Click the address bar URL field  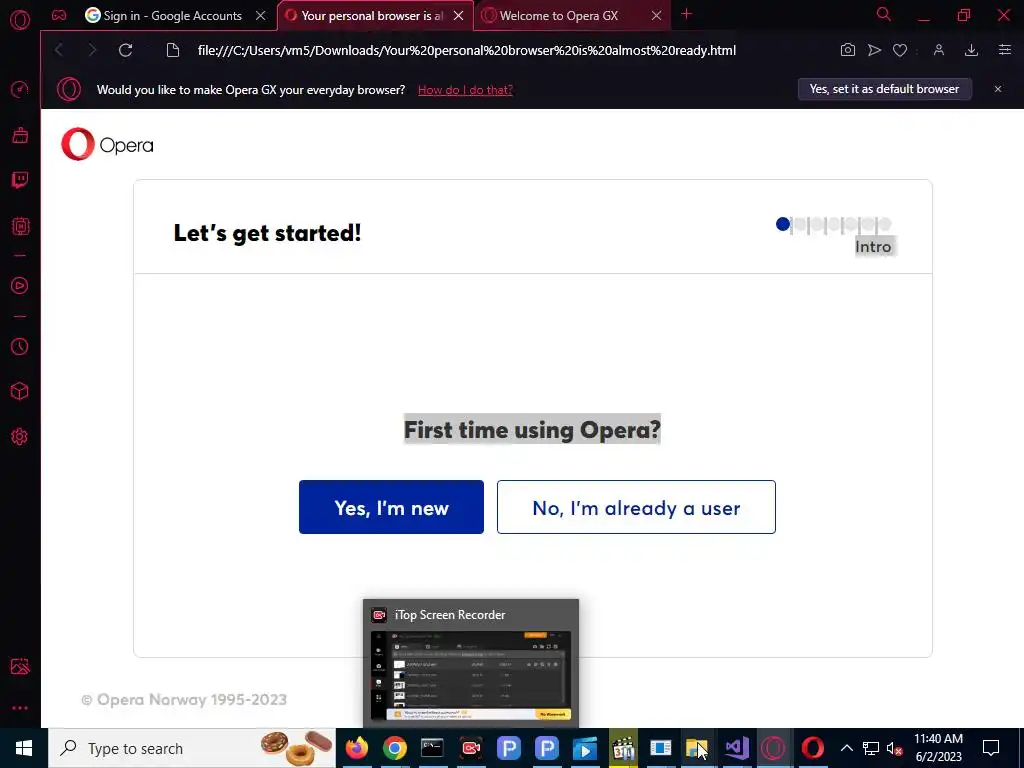pyautogui.click(x=467, y=50)
